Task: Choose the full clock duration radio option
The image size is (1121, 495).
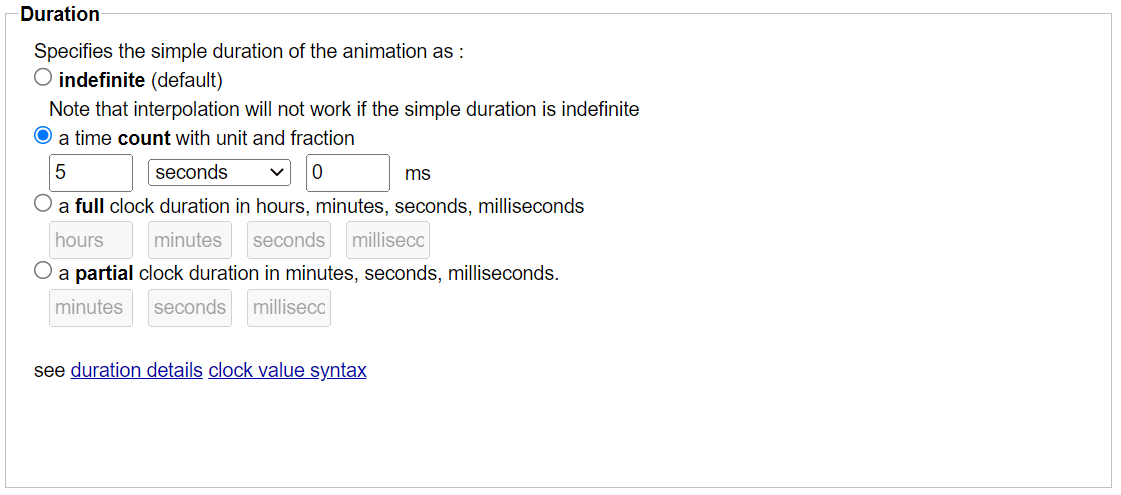Action: click(43, 204)
